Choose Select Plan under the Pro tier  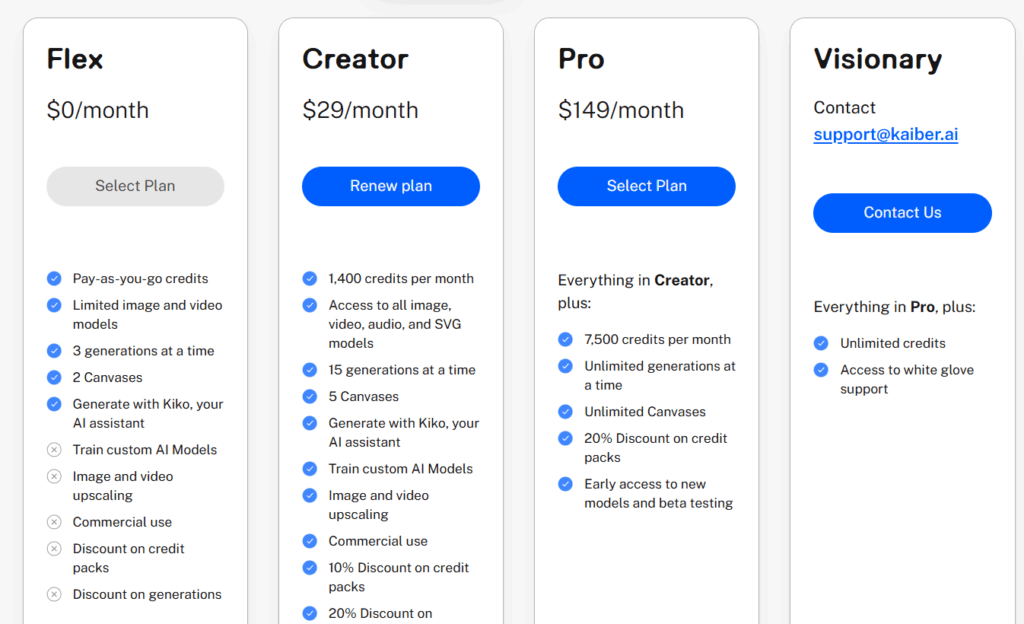[647, 186]
